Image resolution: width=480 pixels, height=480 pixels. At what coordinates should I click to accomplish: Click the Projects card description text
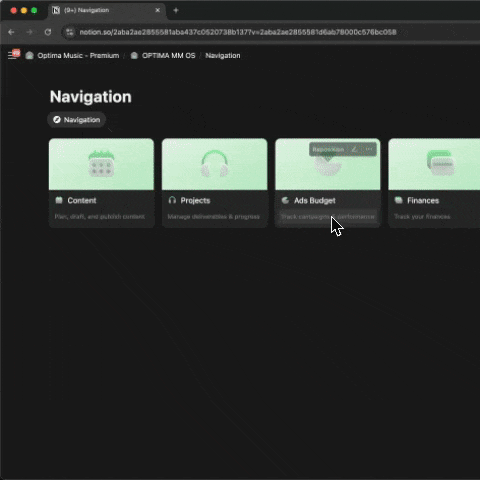tap(213, 217)
